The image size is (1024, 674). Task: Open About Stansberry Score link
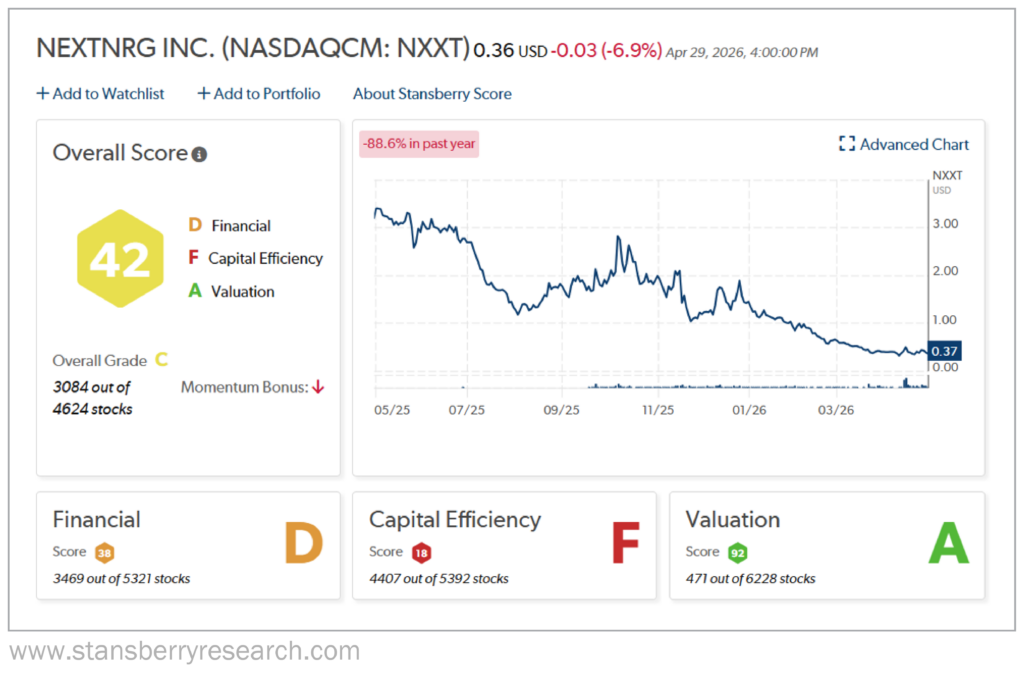point(432,94)
